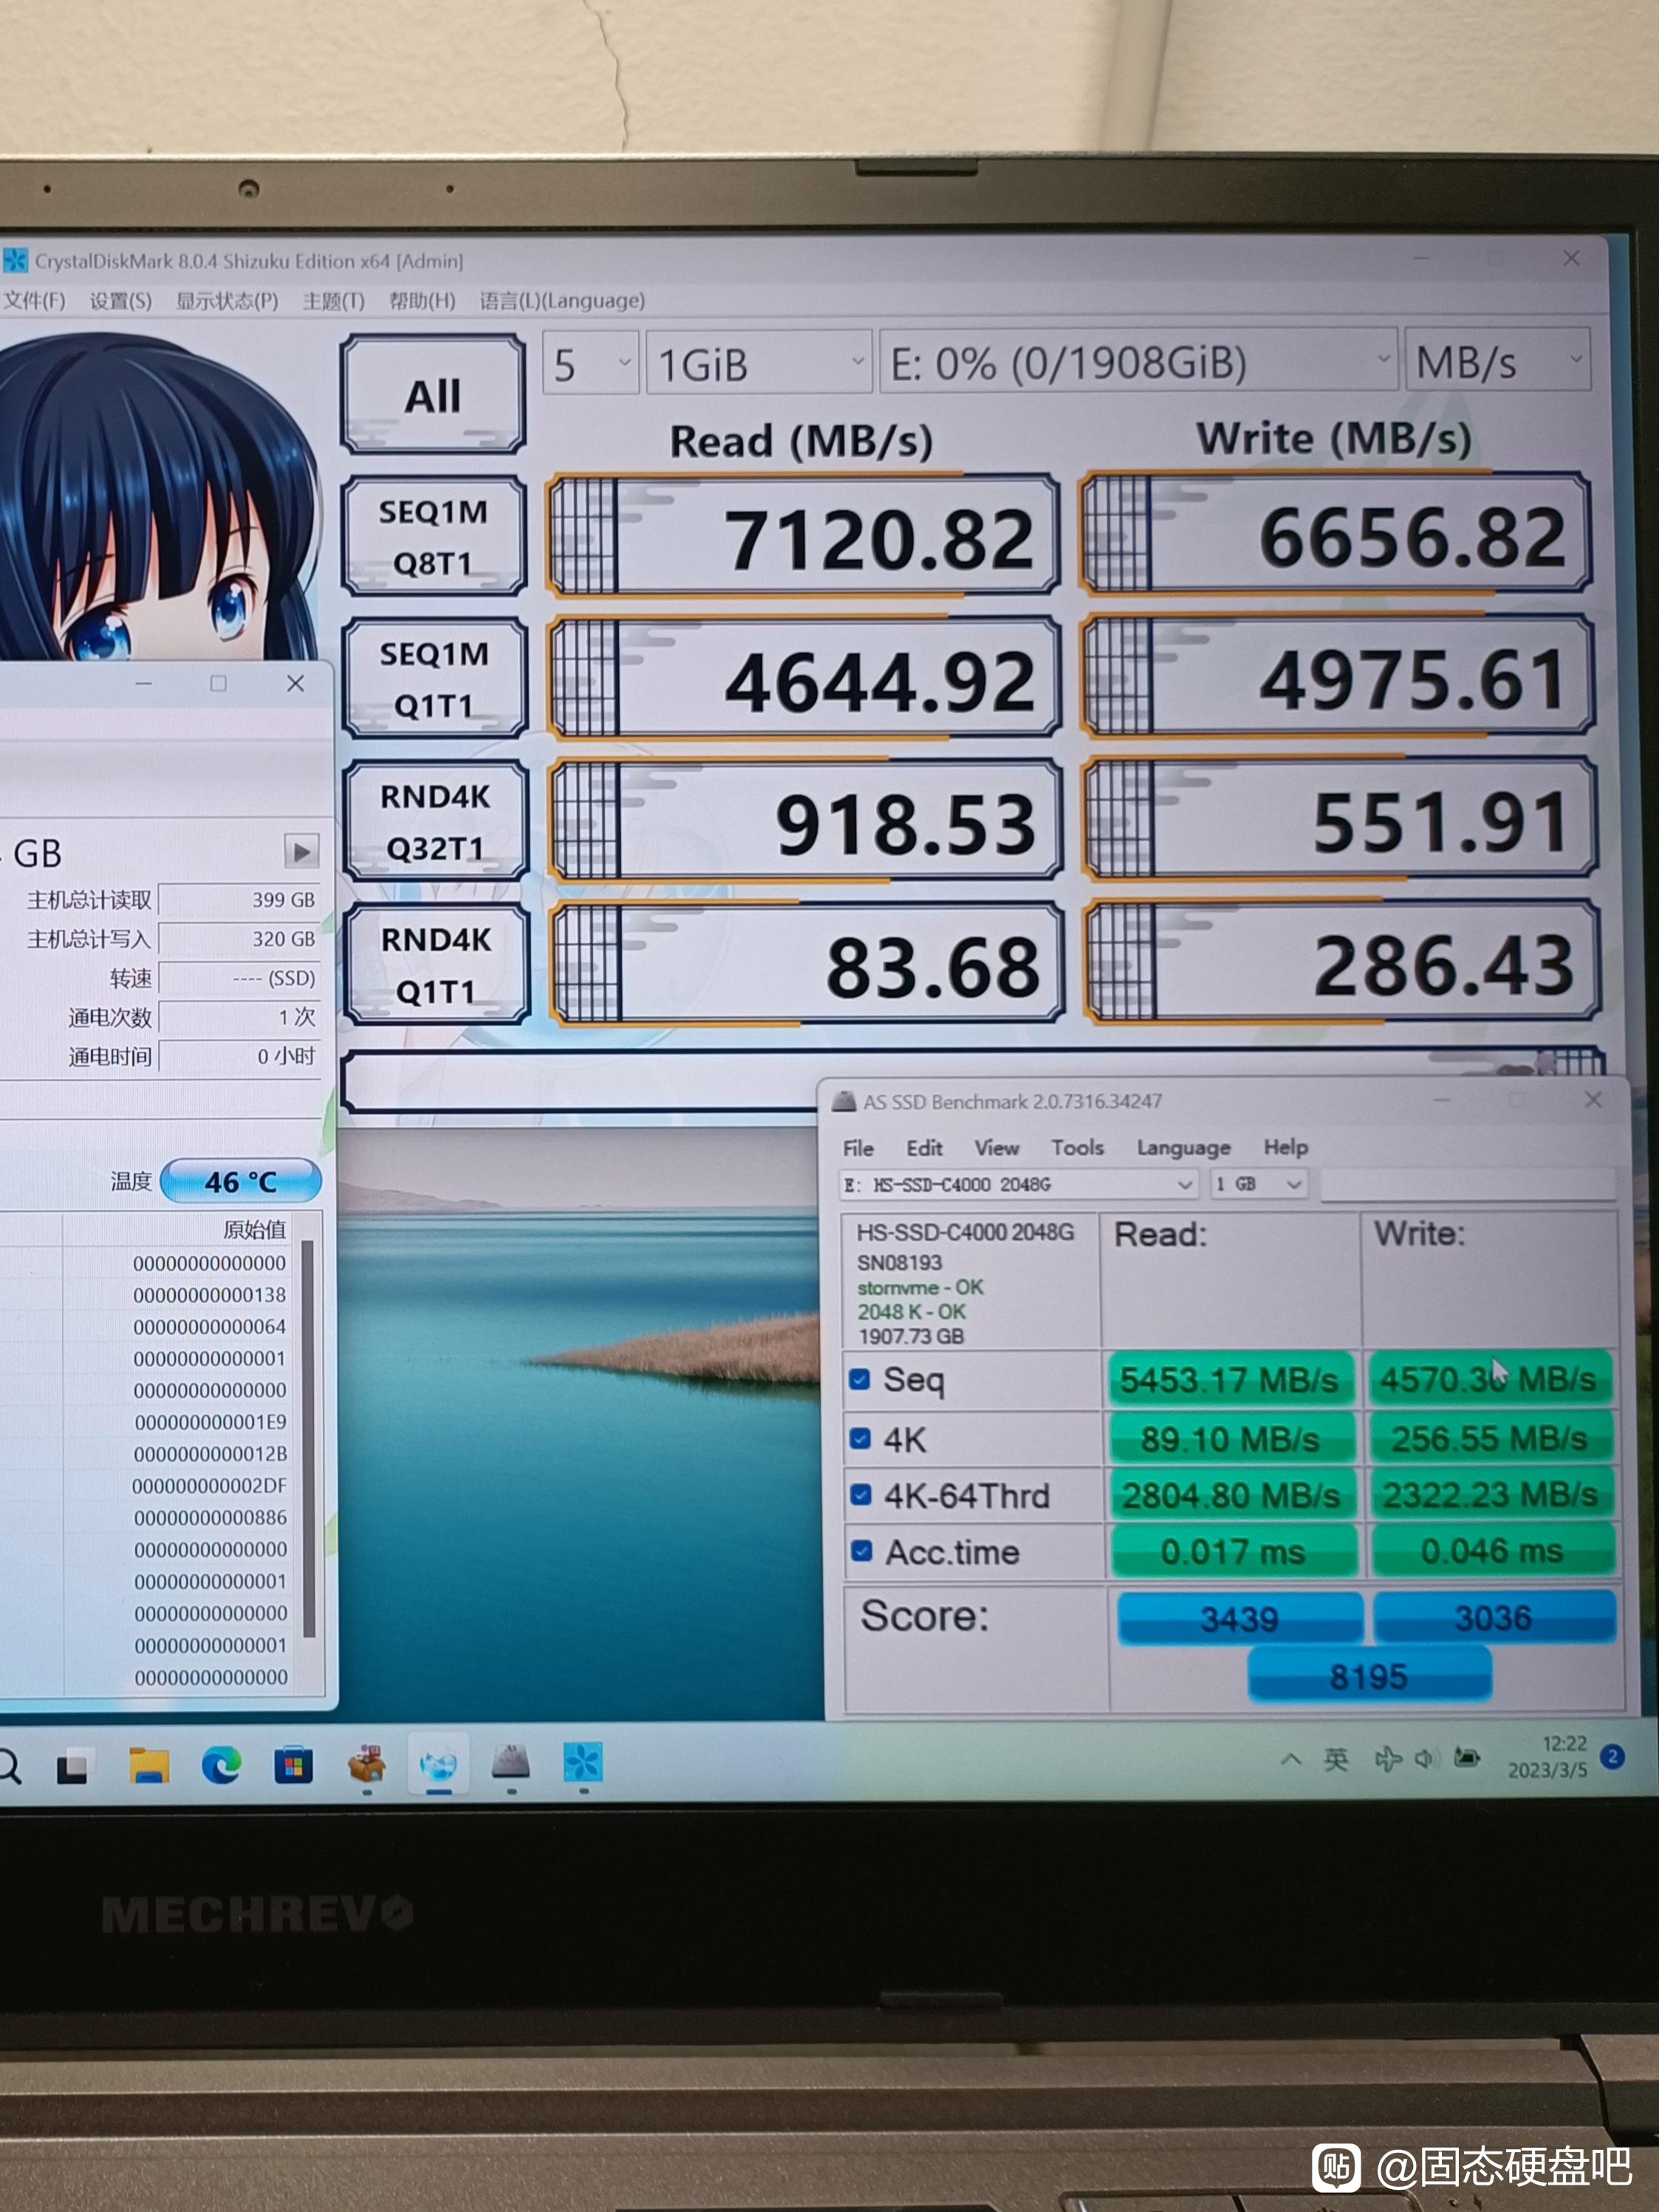Open Help menu in AS SSD Benchmark
Screen dimensions: 1659x2212
tap(1285, 1146)
